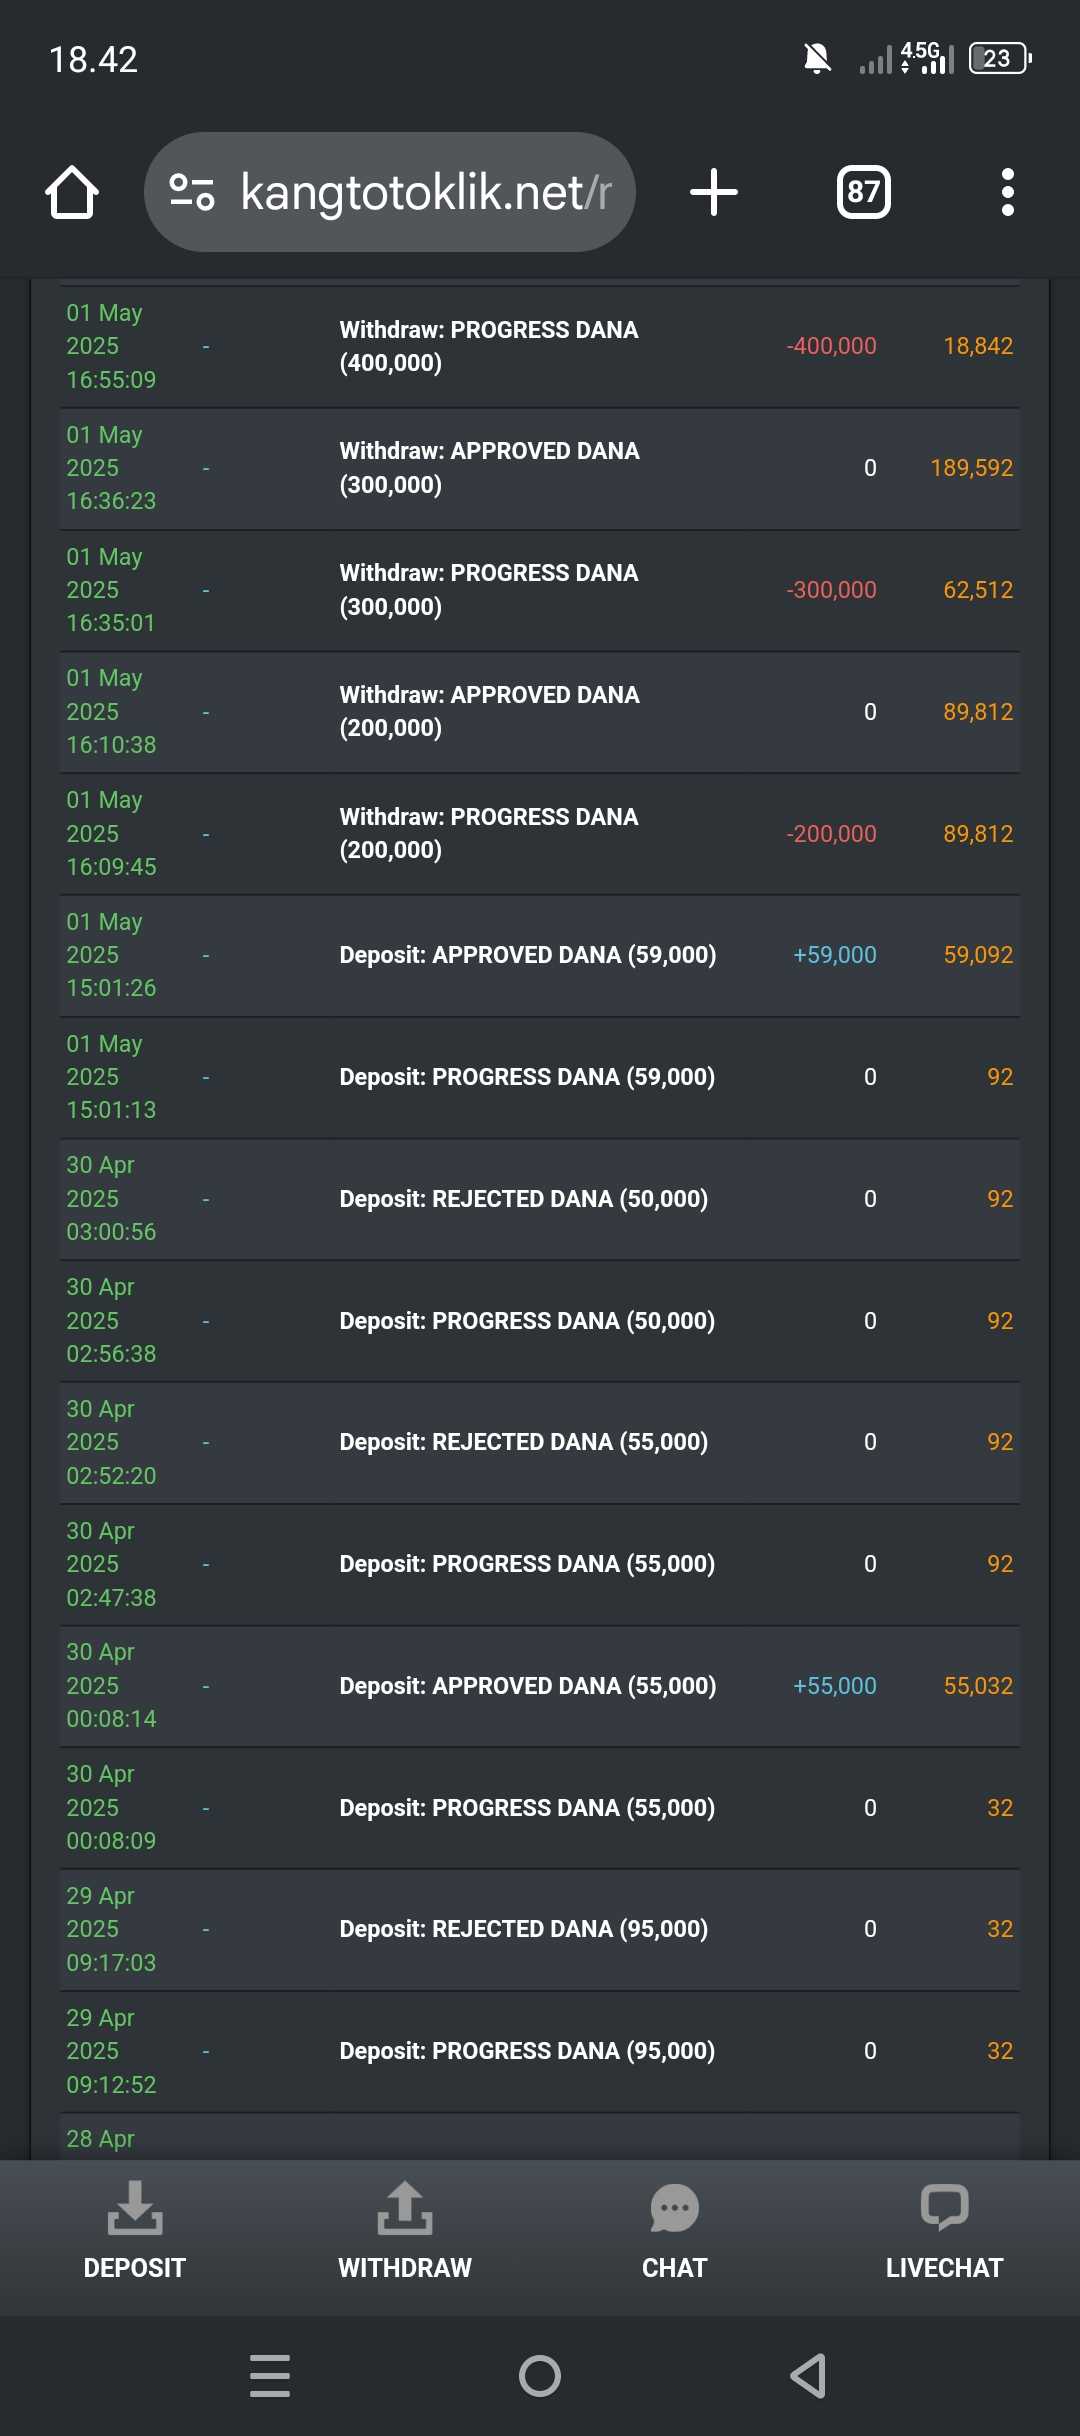Open CHAT speech bubble icon
The image size is (1080, 2436).
(x=675, y=2208)
